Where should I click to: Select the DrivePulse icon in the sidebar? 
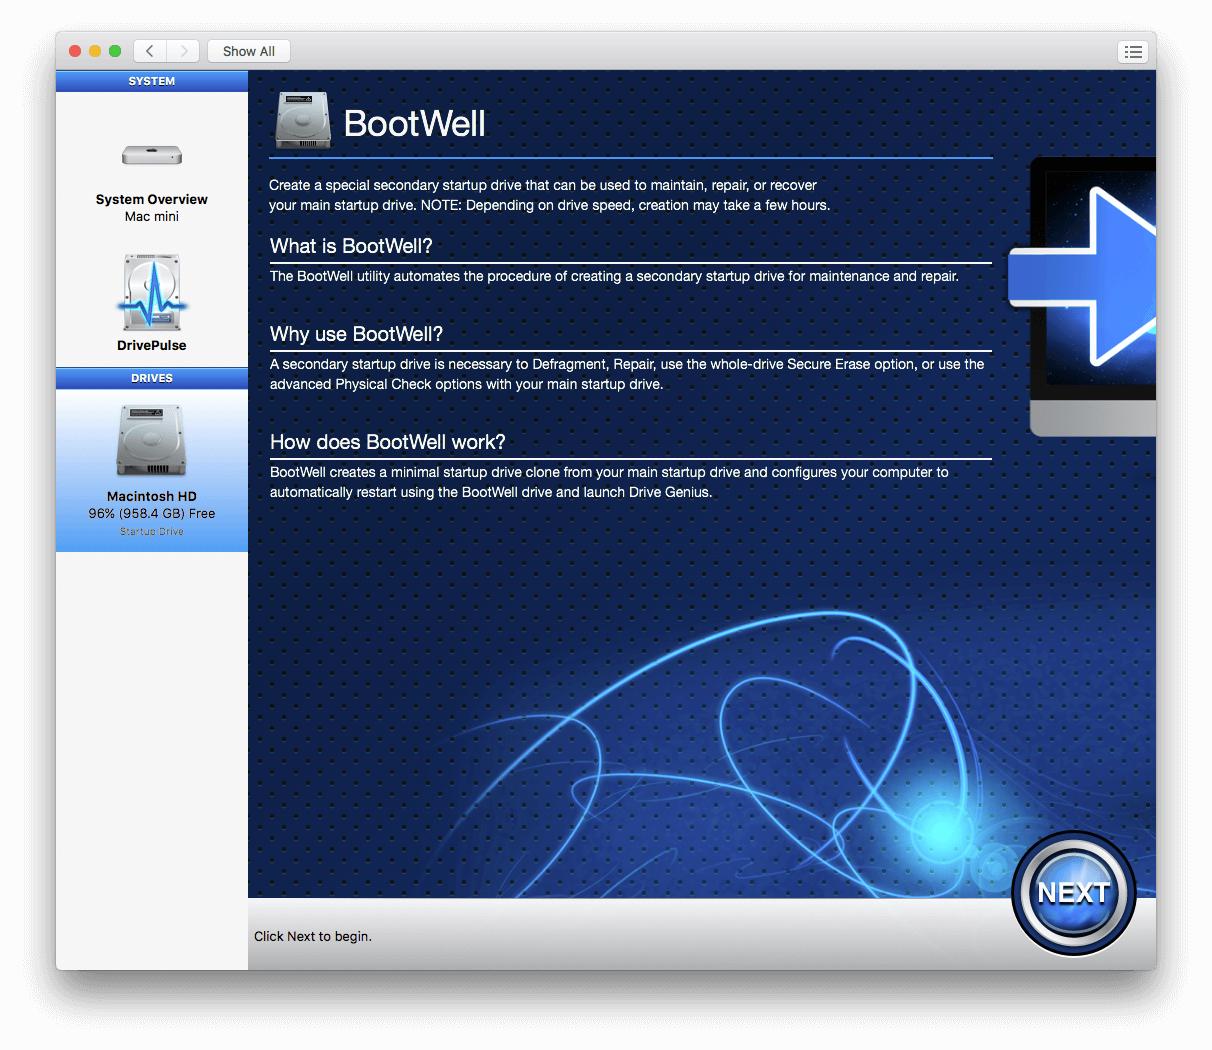150,292
